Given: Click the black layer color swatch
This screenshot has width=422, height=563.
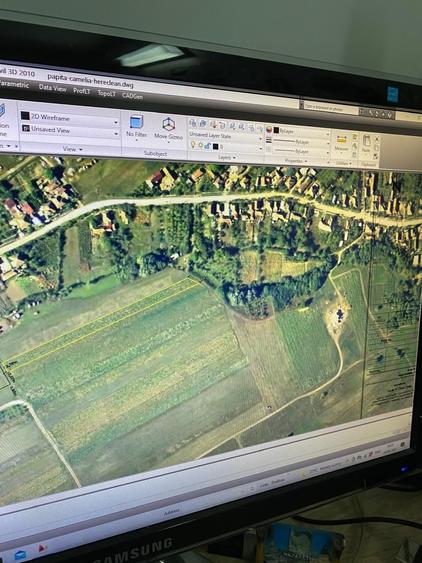Looking at the screenshot, I should [215, 146].
